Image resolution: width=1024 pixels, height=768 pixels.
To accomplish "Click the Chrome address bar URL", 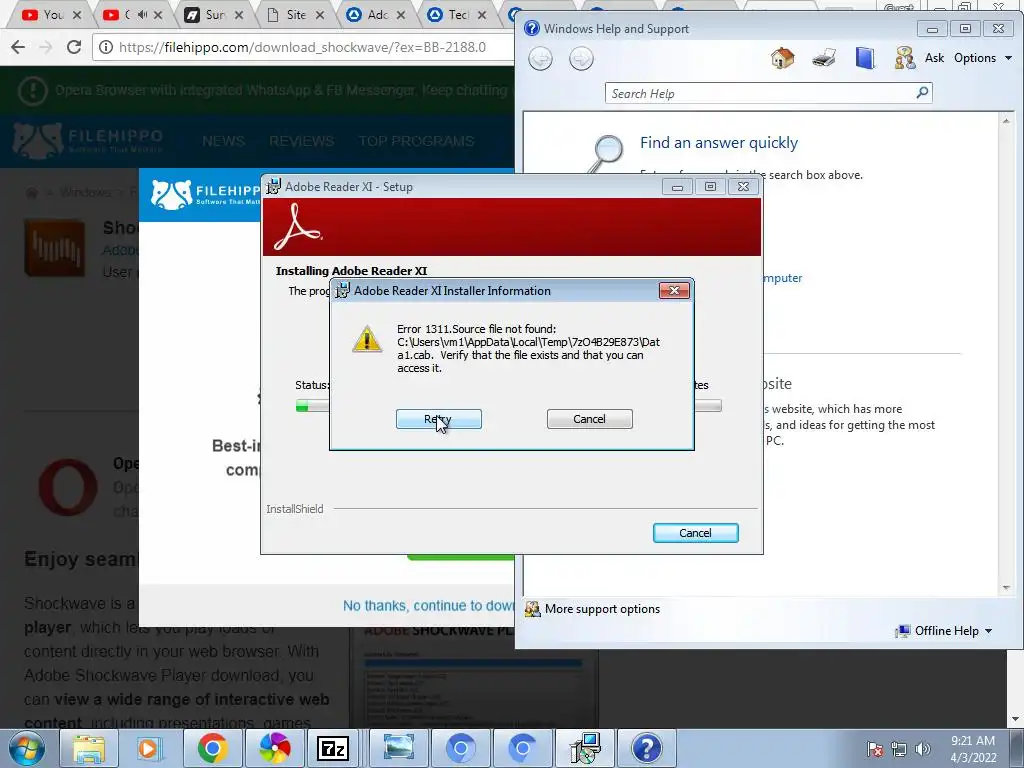I will (302, 48).
